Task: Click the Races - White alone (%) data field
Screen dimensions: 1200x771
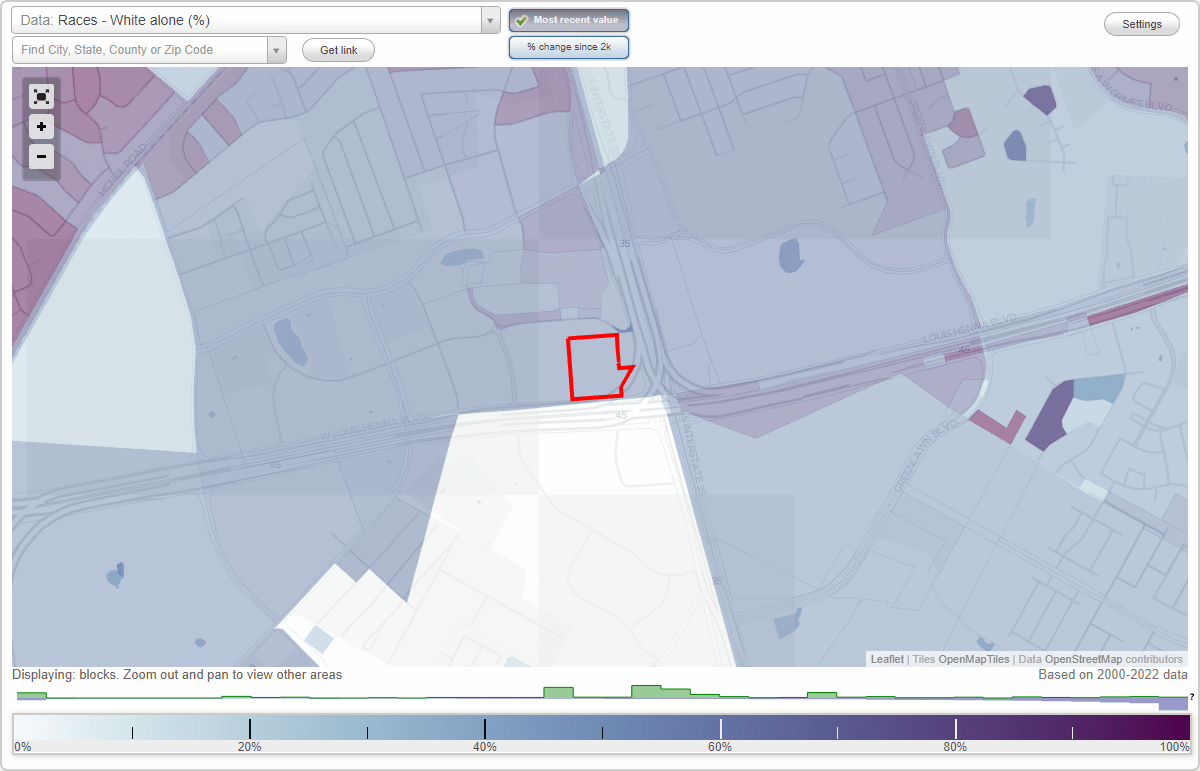Action: [x=246, y=20]
